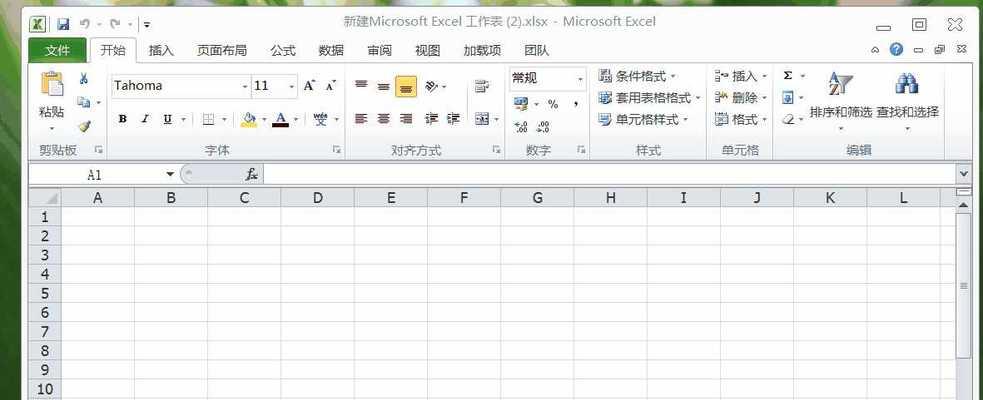The image size is (983, 400).
Task: Click decrease indent icon
Action: pyautogui.click(x=431, y=118)
